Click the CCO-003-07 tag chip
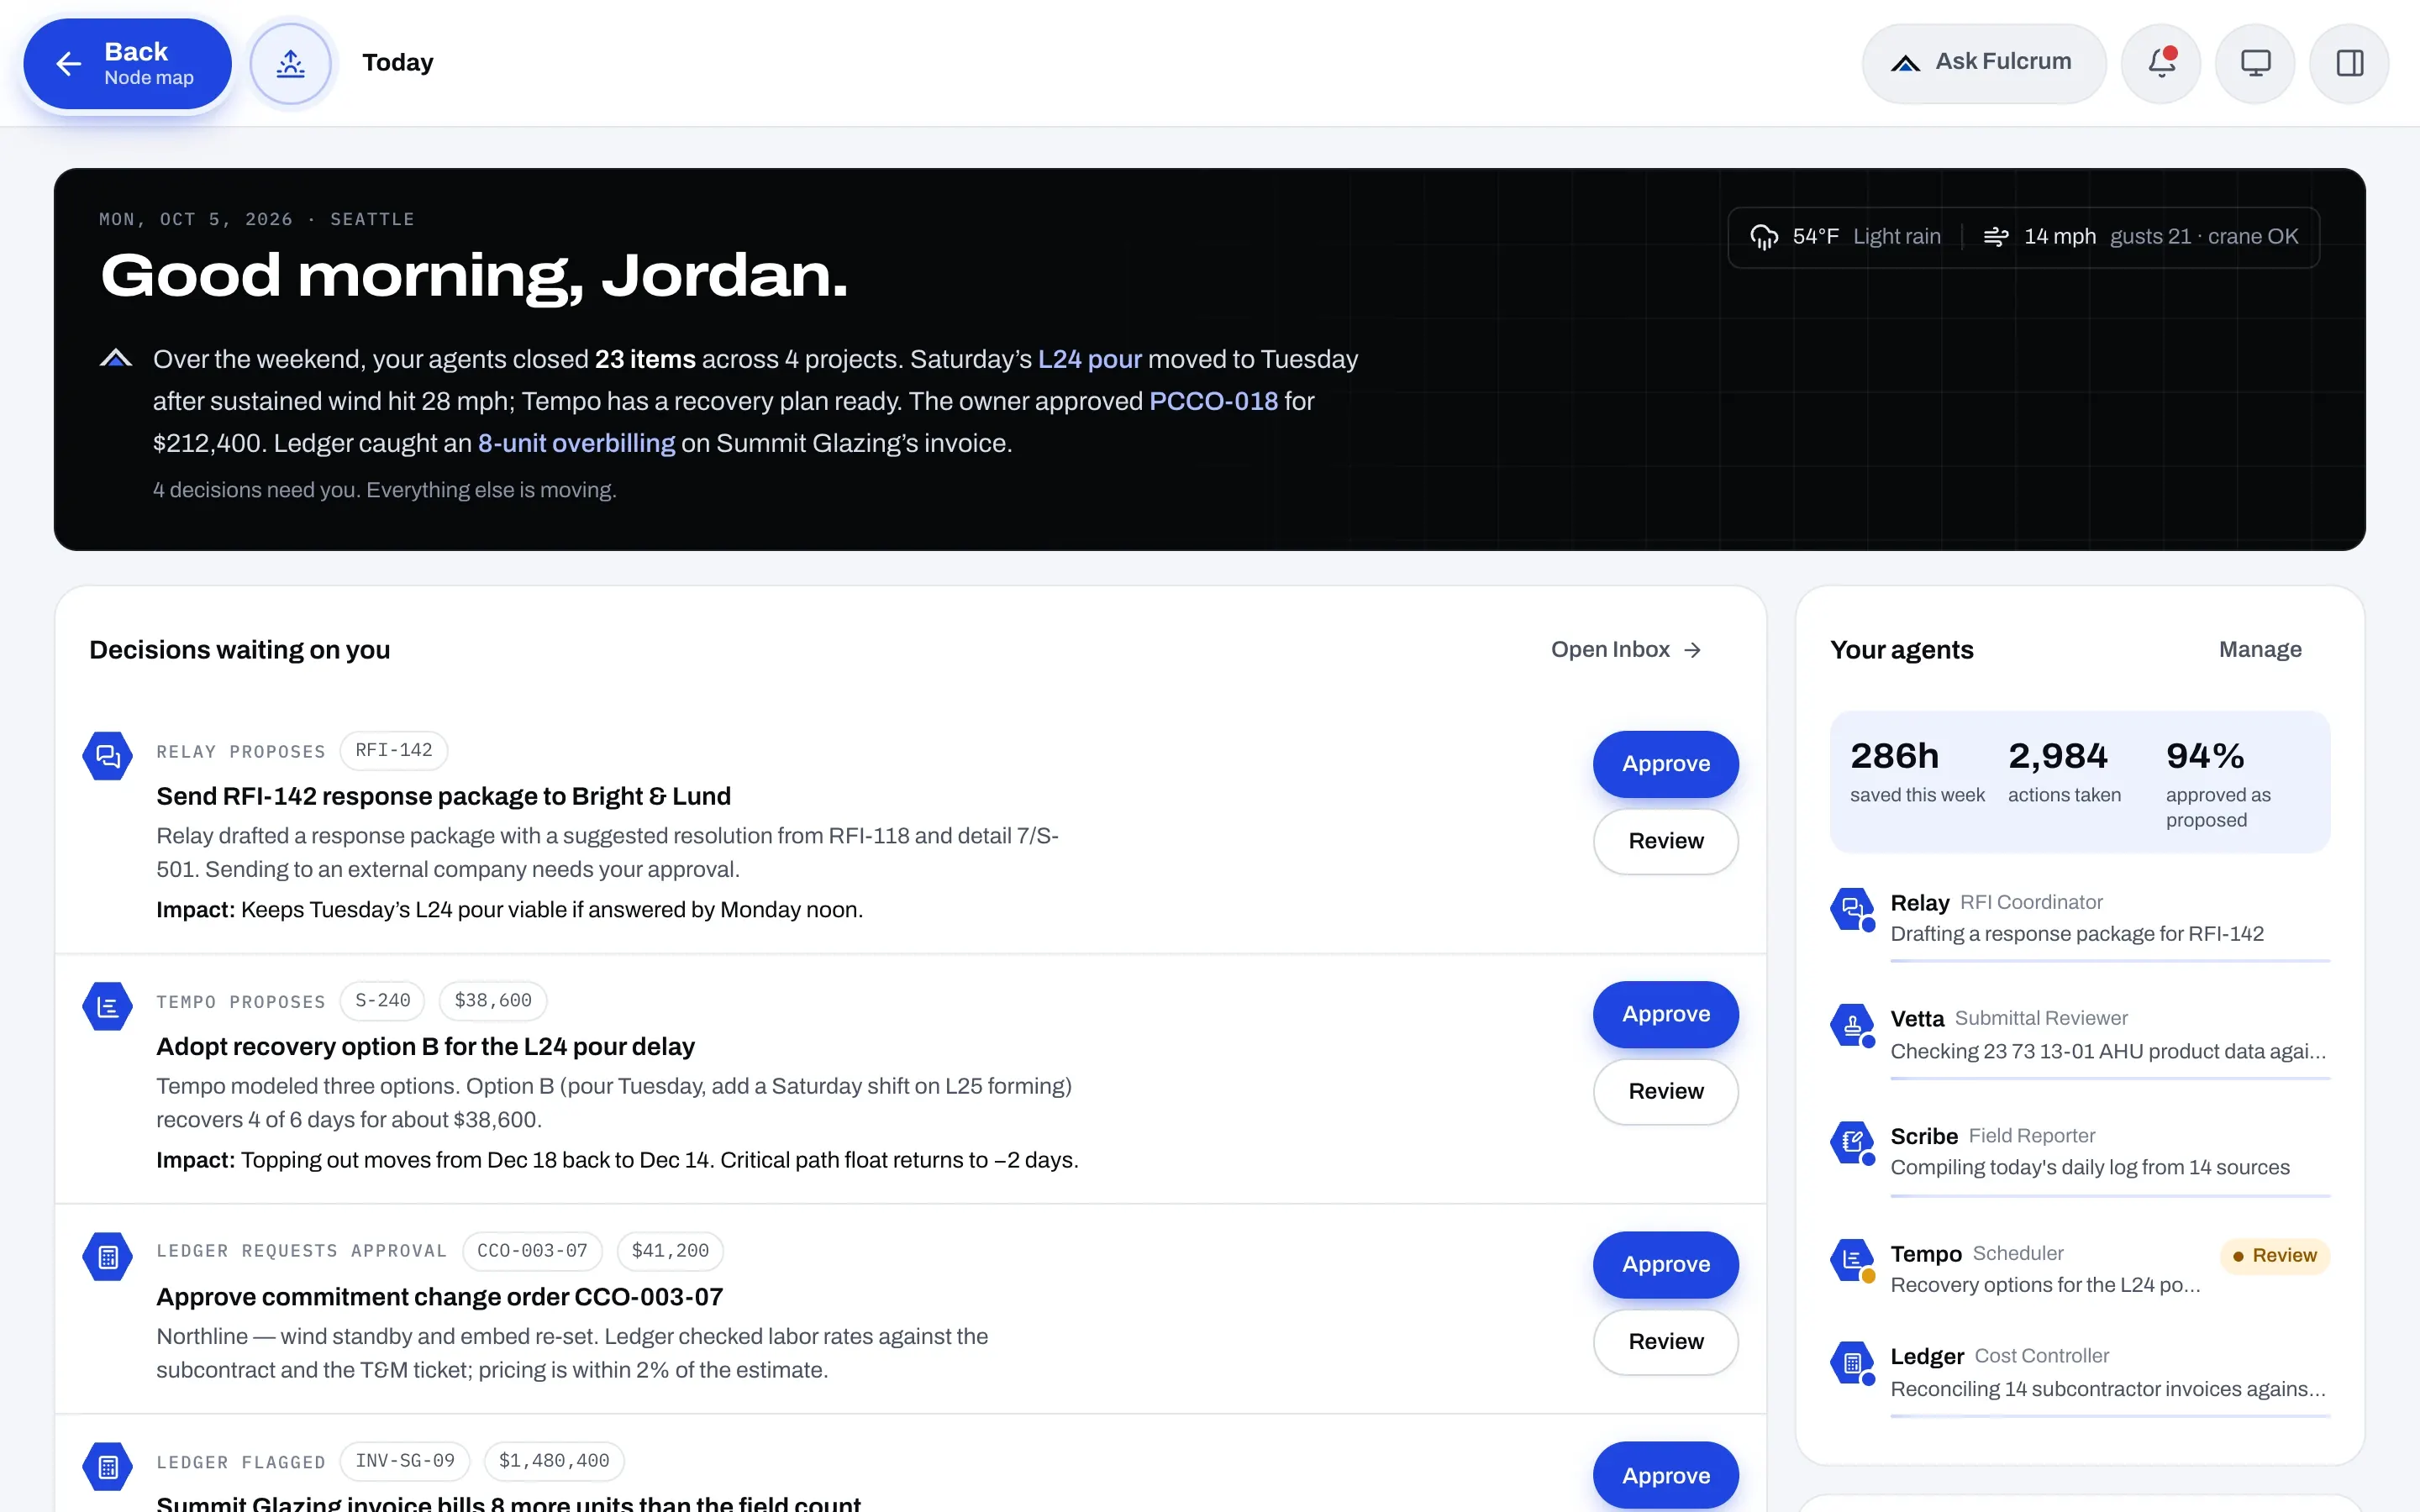2420x1512 pixels. 532,1251
